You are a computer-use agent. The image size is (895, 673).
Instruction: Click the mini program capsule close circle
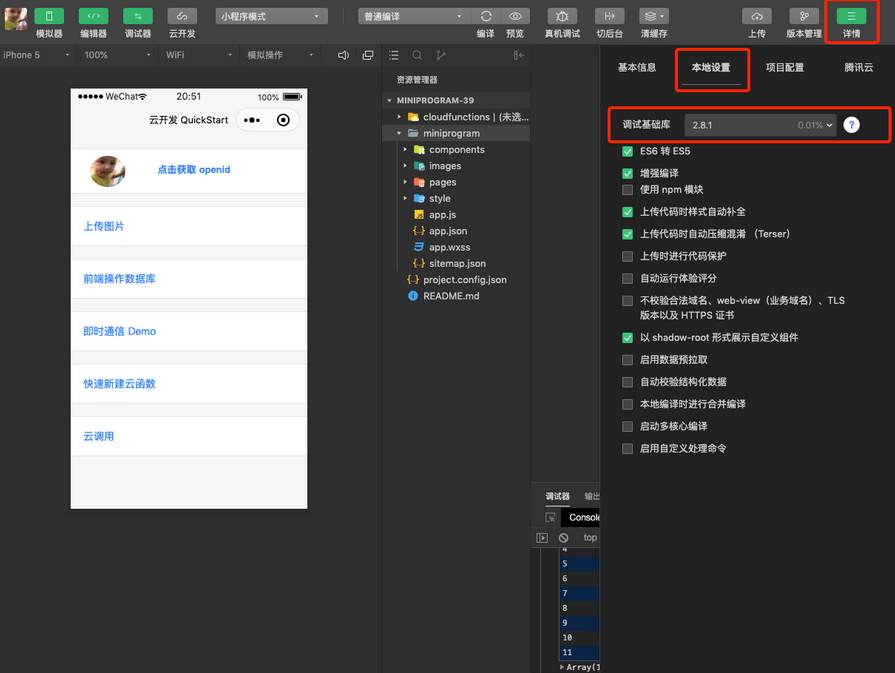coord(283,120)
